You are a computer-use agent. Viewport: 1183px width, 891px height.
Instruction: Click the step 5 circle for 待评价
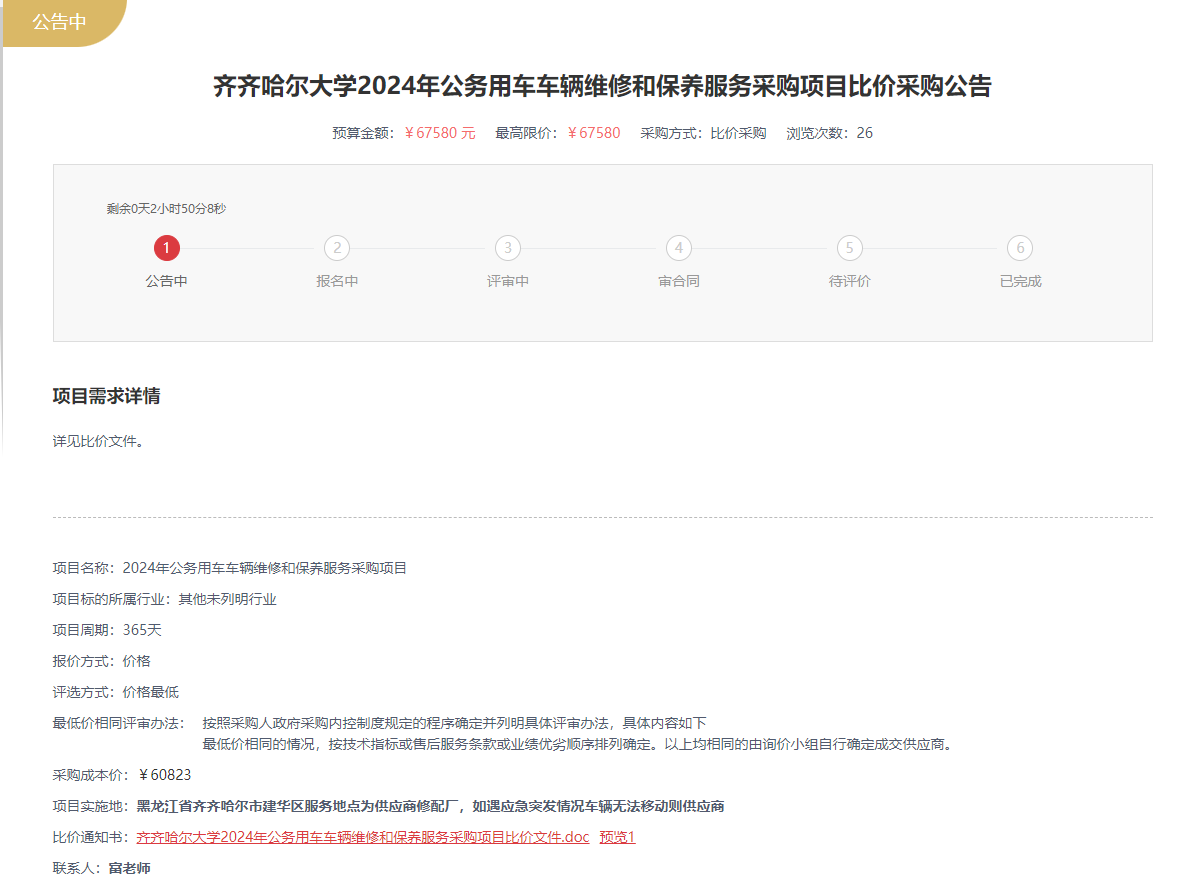click(849, 248)
